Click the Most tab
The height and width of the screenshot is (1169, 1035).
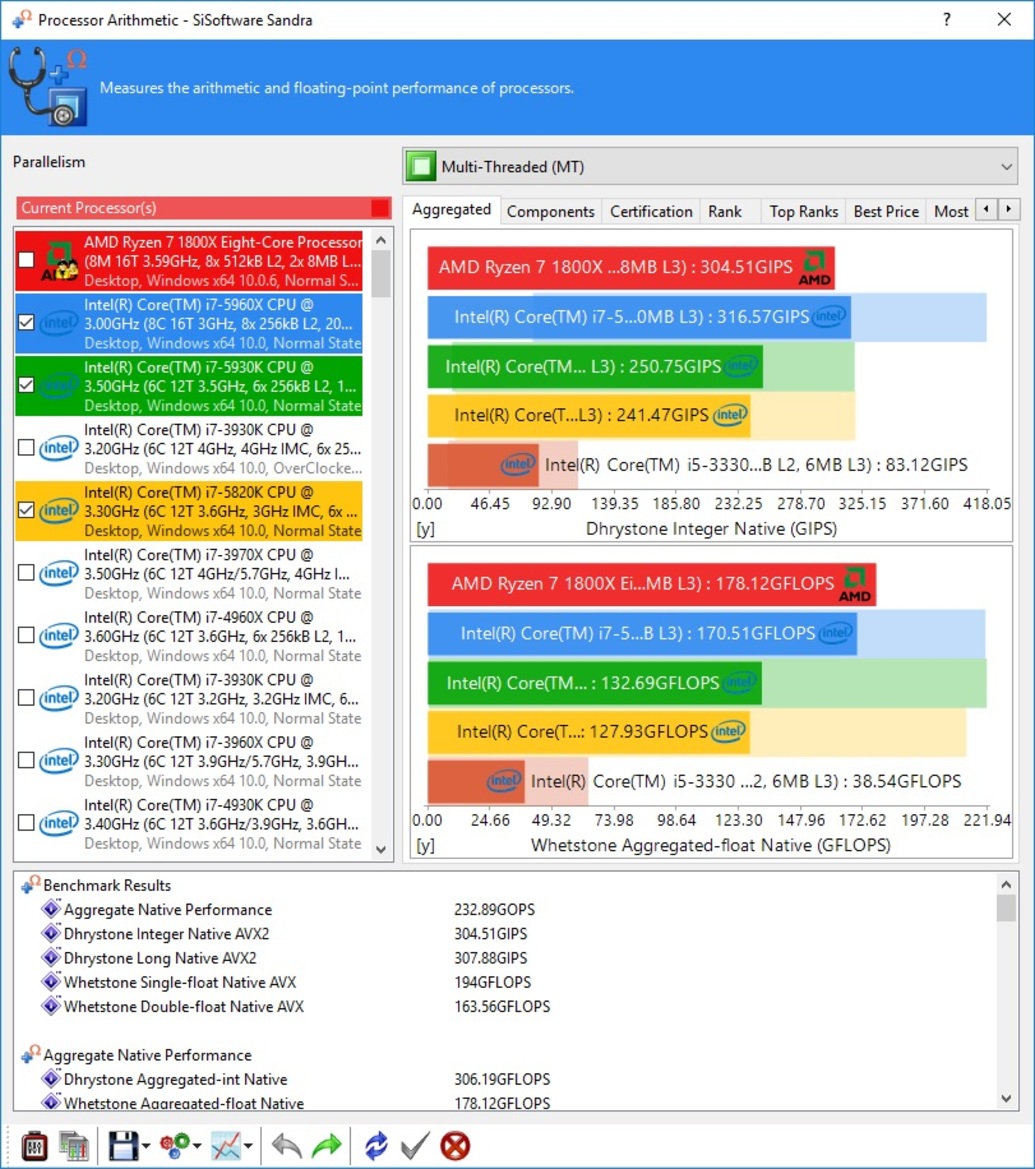[x=951, y=212]
